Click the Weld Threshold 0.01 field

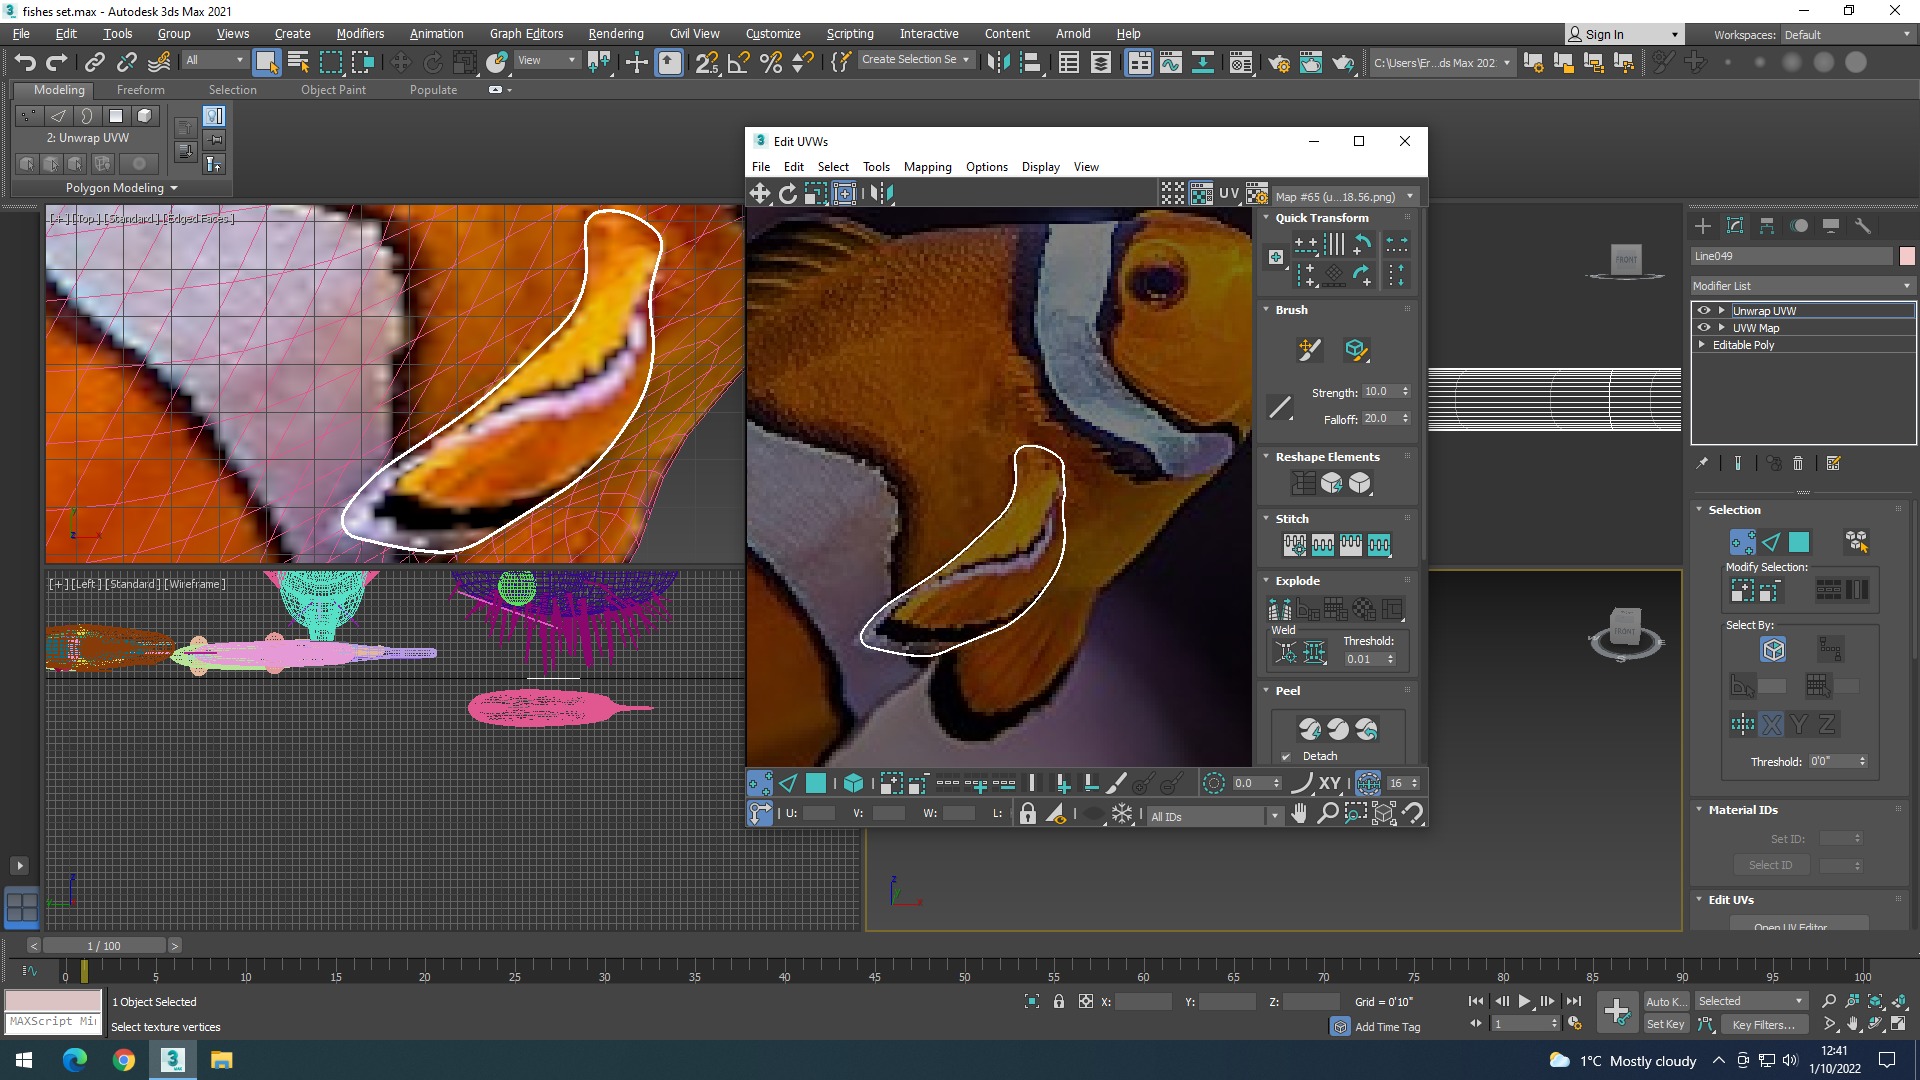[x=1361, y=659]
